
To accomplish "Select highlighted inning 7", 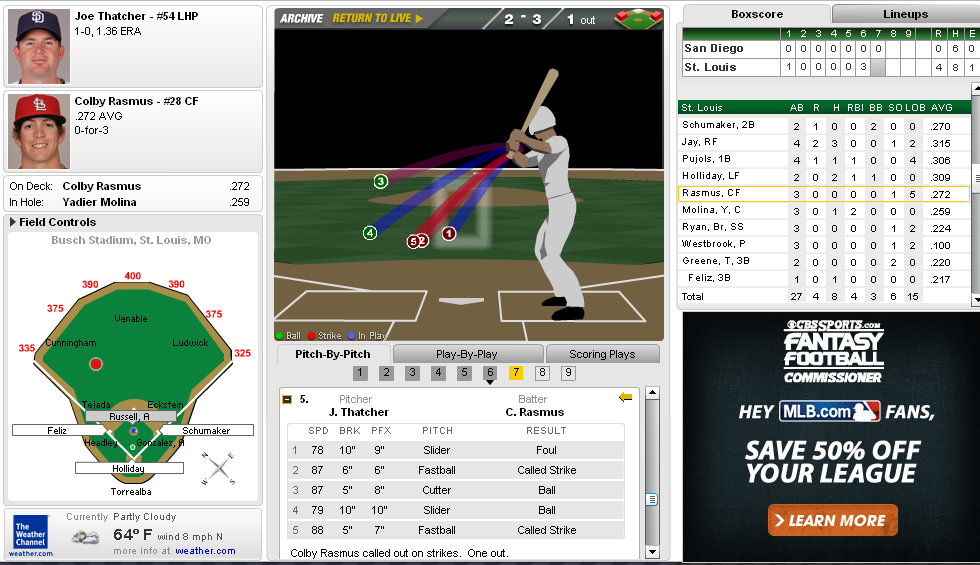I will pyautogui.click(x=516, y=373).
